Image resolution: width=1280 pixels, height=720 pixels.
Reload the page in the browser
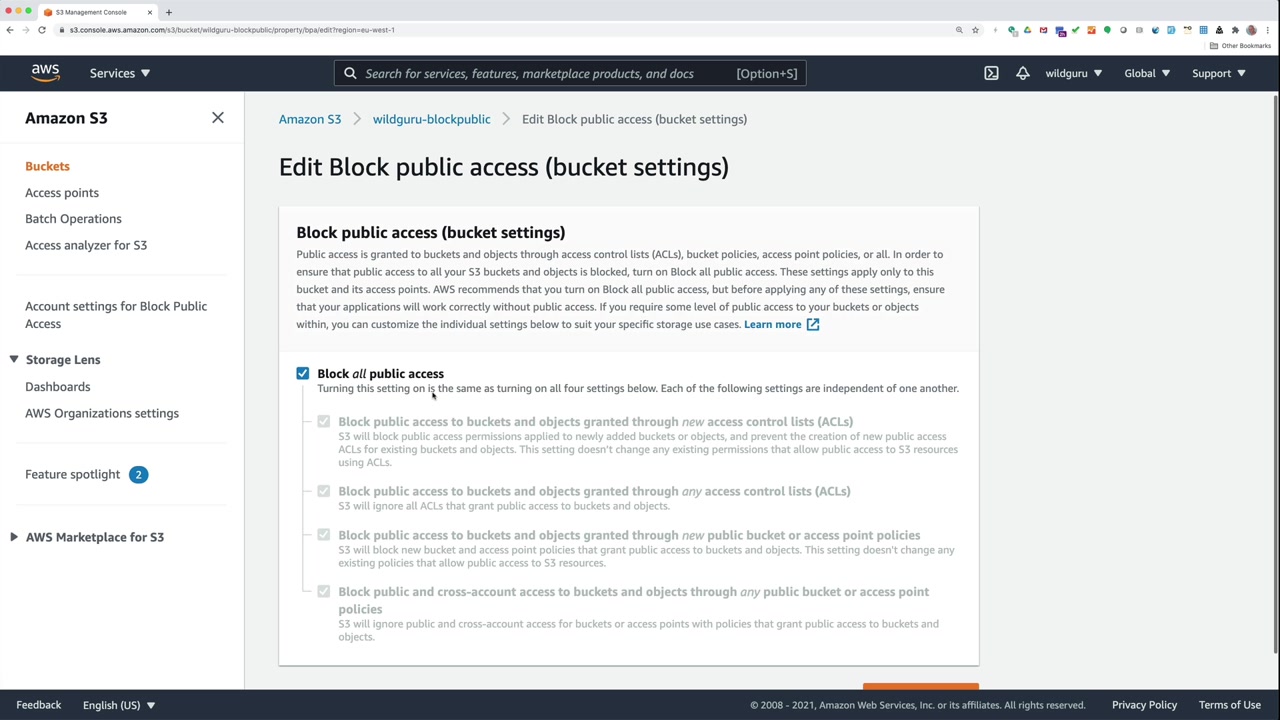click(42, 30)
